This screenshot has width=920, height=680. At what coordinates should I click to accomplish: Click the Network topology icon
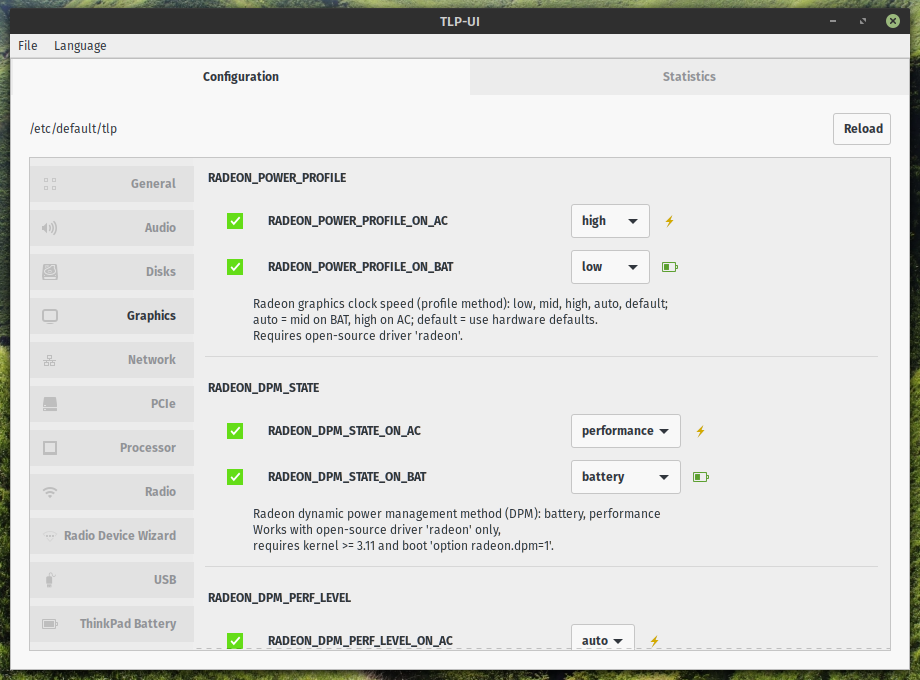pos(50,360)
